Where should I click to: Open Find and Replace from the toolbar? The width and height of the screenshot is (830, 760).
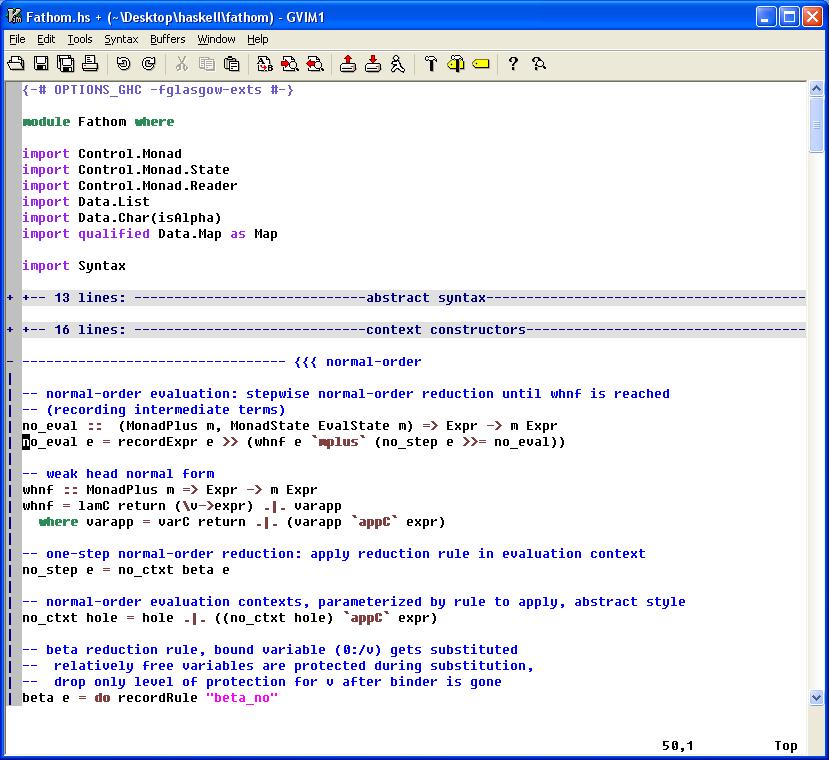tap(265, 64)
